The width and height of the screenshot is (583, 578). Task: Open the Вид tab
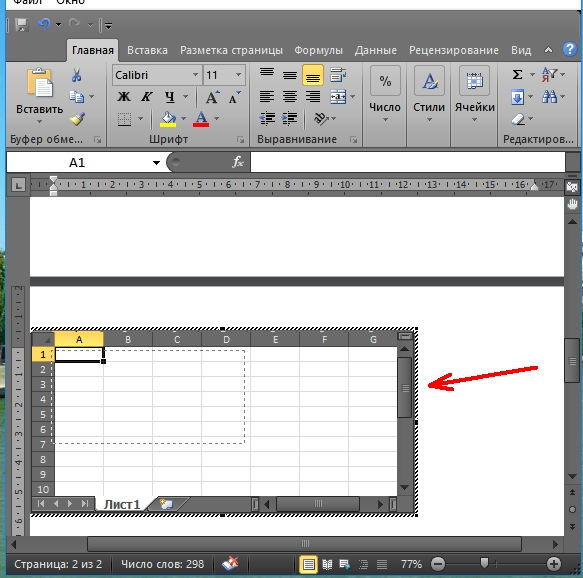click(x=521, y=50)
